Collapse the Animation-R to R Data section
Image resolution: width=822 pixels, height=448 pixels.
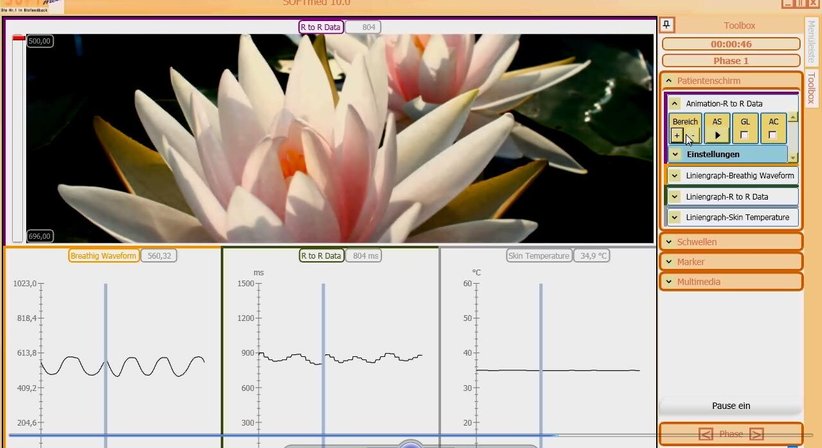(x=675, y=103)
